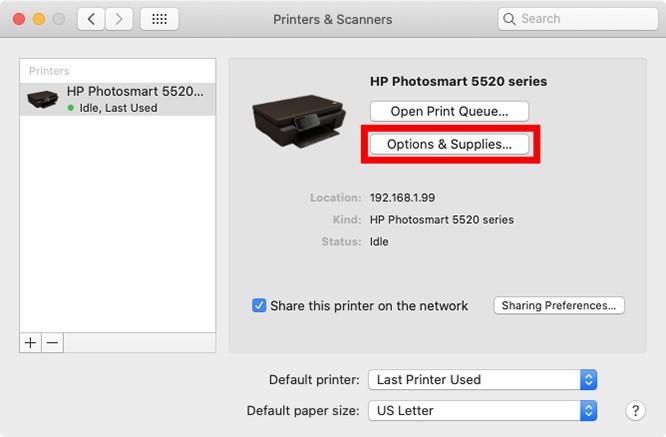The image size is (666, 437).
Task: Click the Printers & Scanners window title
Action: point(333,19)
